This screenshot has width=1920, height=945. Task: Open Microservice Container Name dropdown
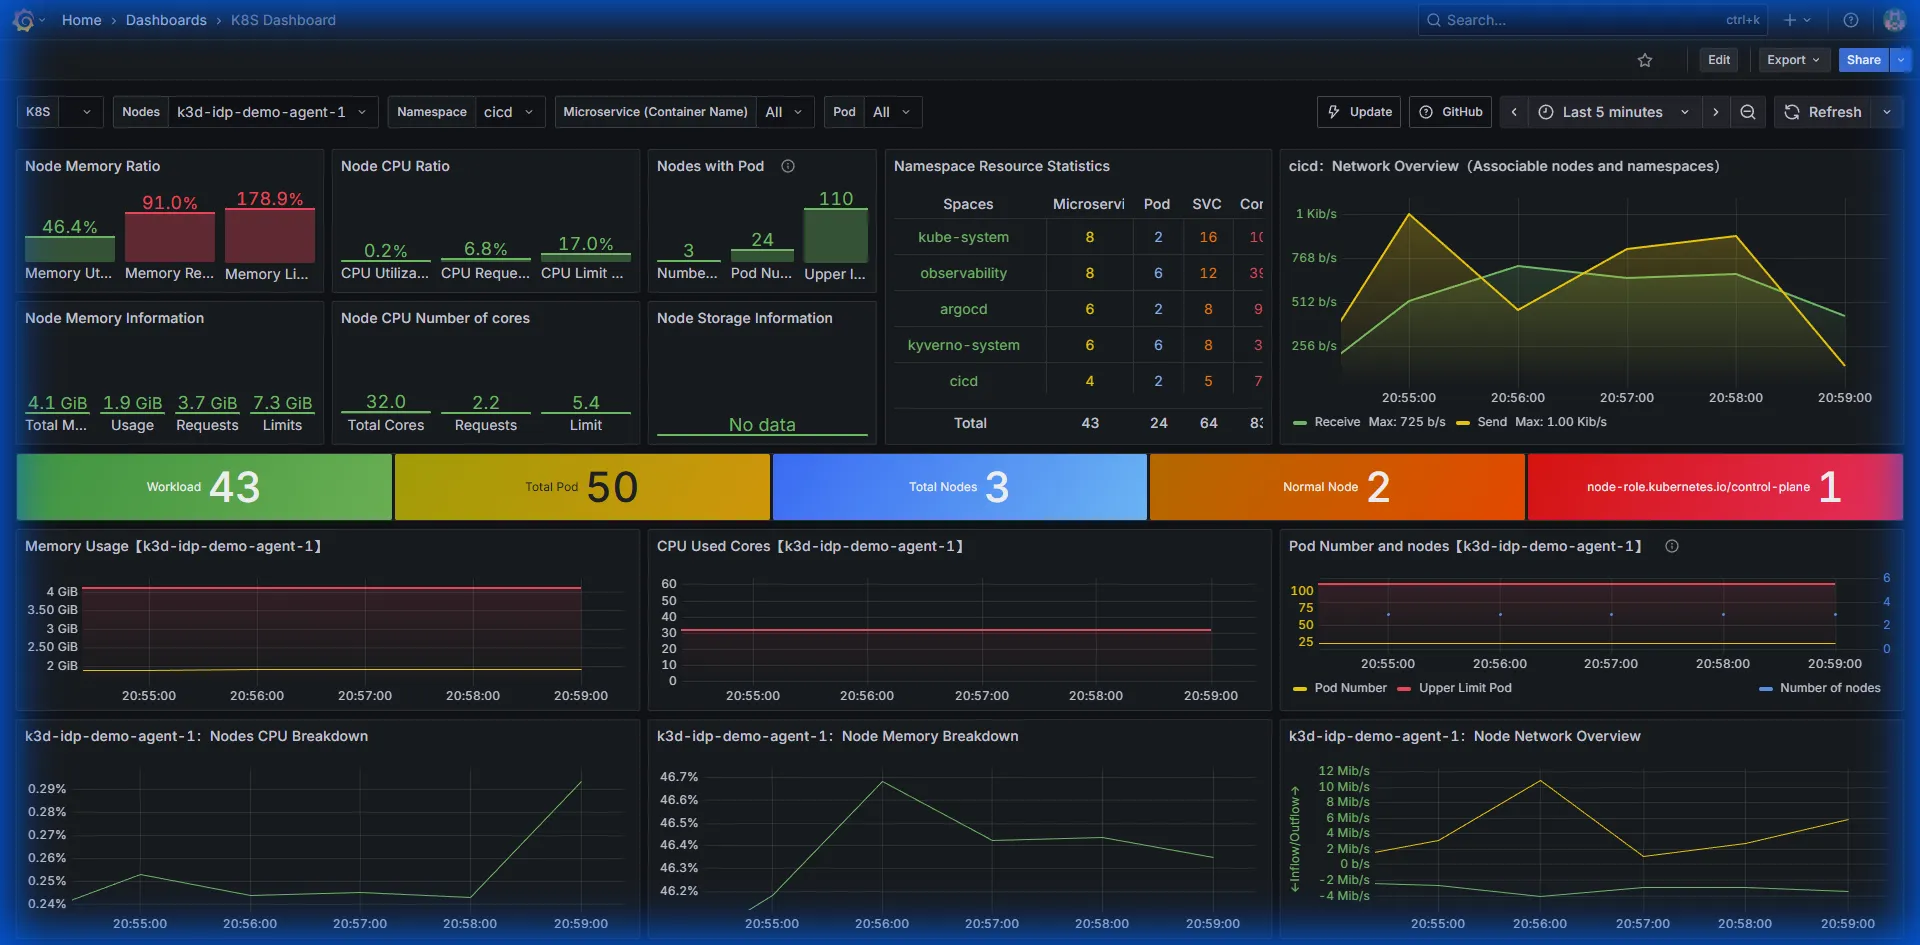point(785,112)
